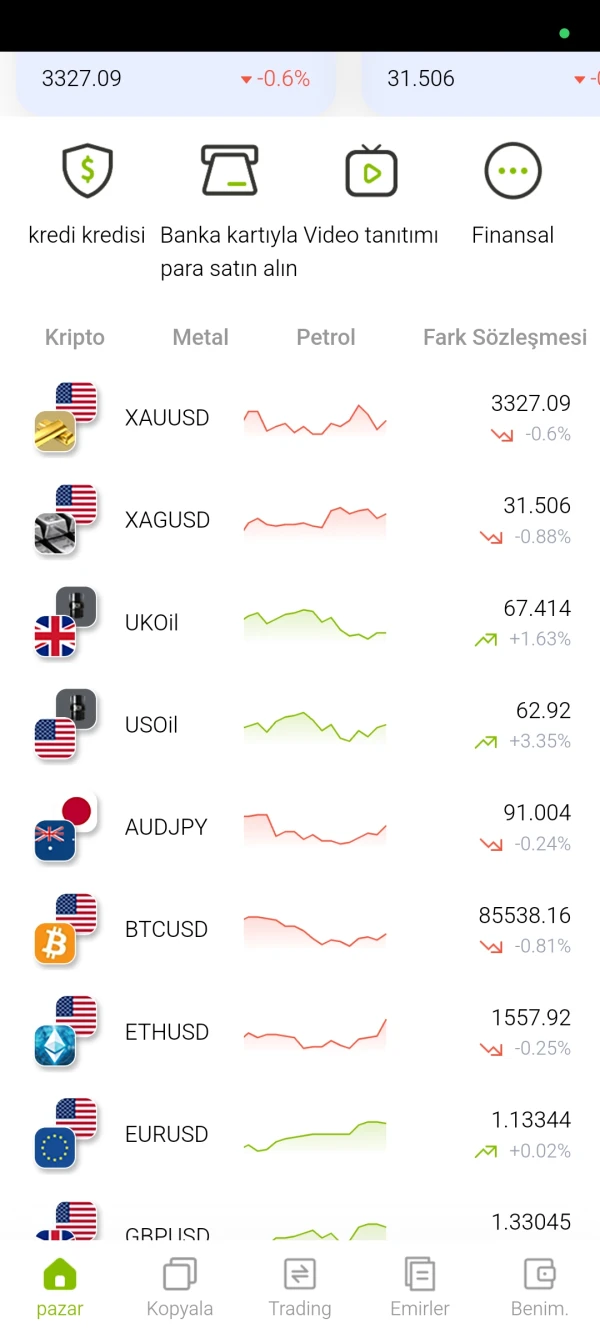
Task: Tap the Video tanıtımı play icon
Action: click(x=371, y=171)
